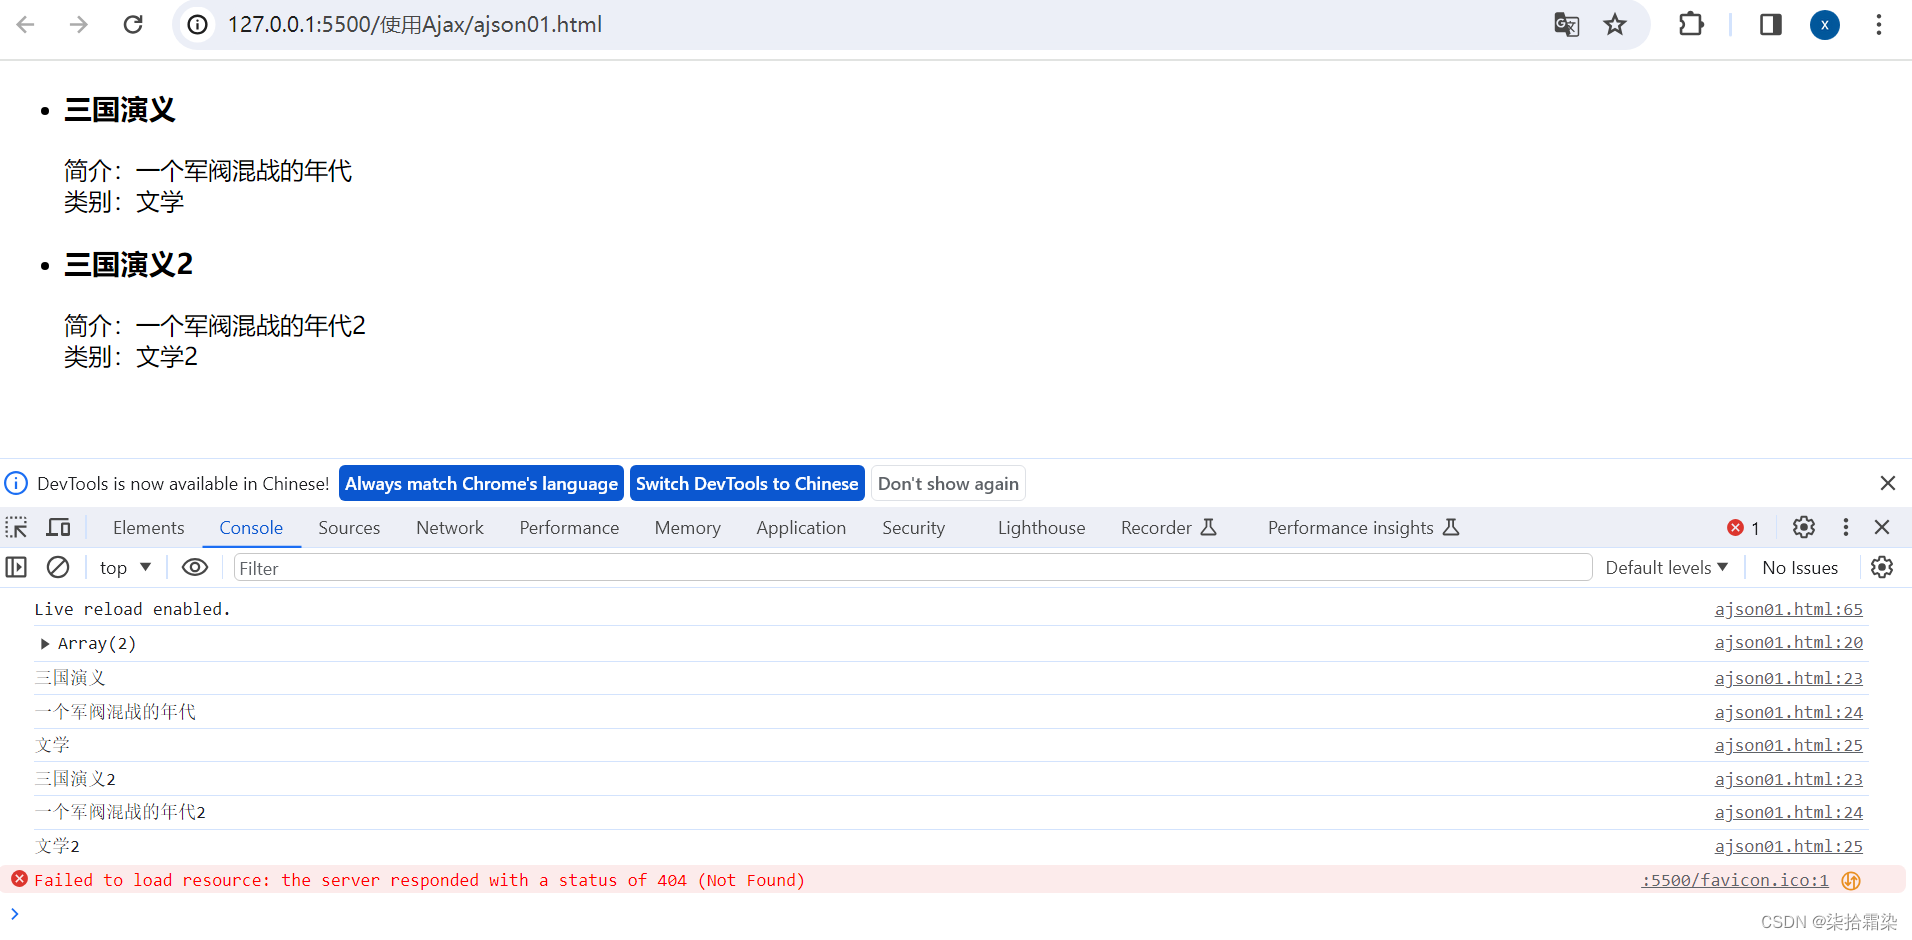Screen dimensions: 1912x940
Task: Open the DevTools settings gear
Action: tap(1803, 527)
